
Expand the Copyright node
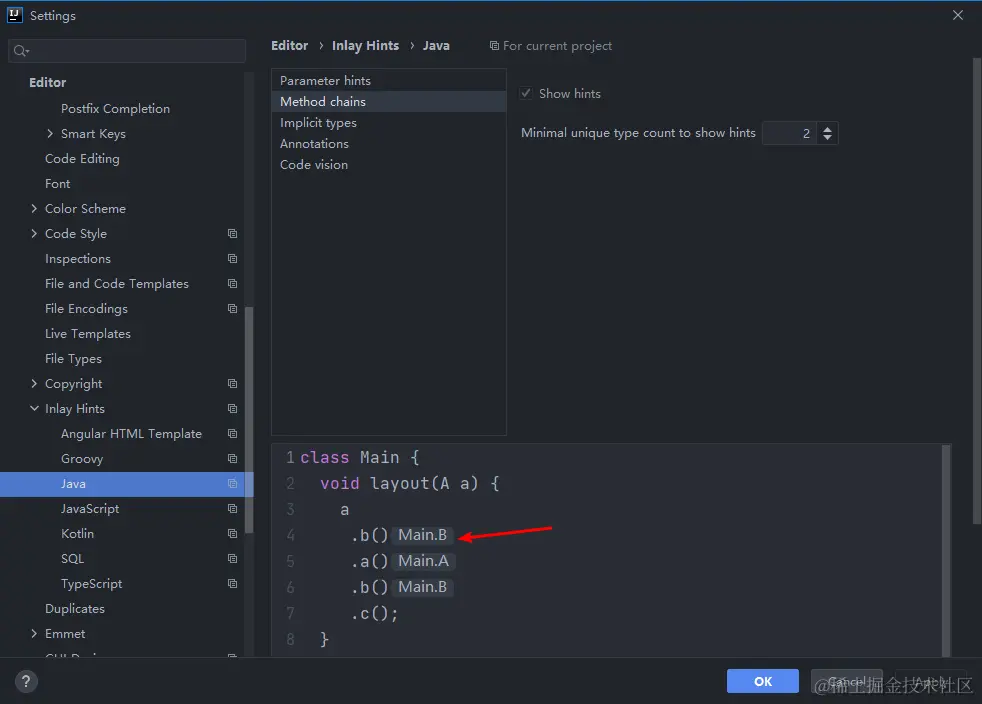point(34,383)
